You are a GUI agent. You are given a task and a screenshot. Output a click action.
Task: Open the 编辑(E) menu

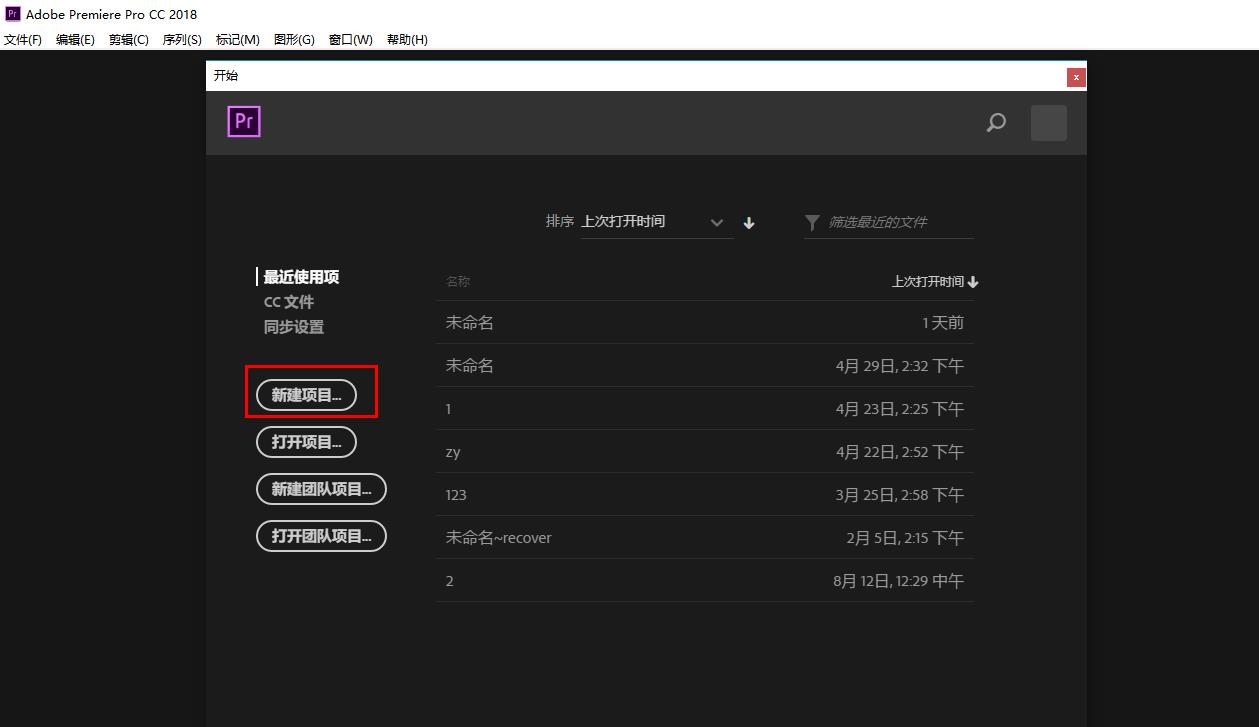click(75, 40)
